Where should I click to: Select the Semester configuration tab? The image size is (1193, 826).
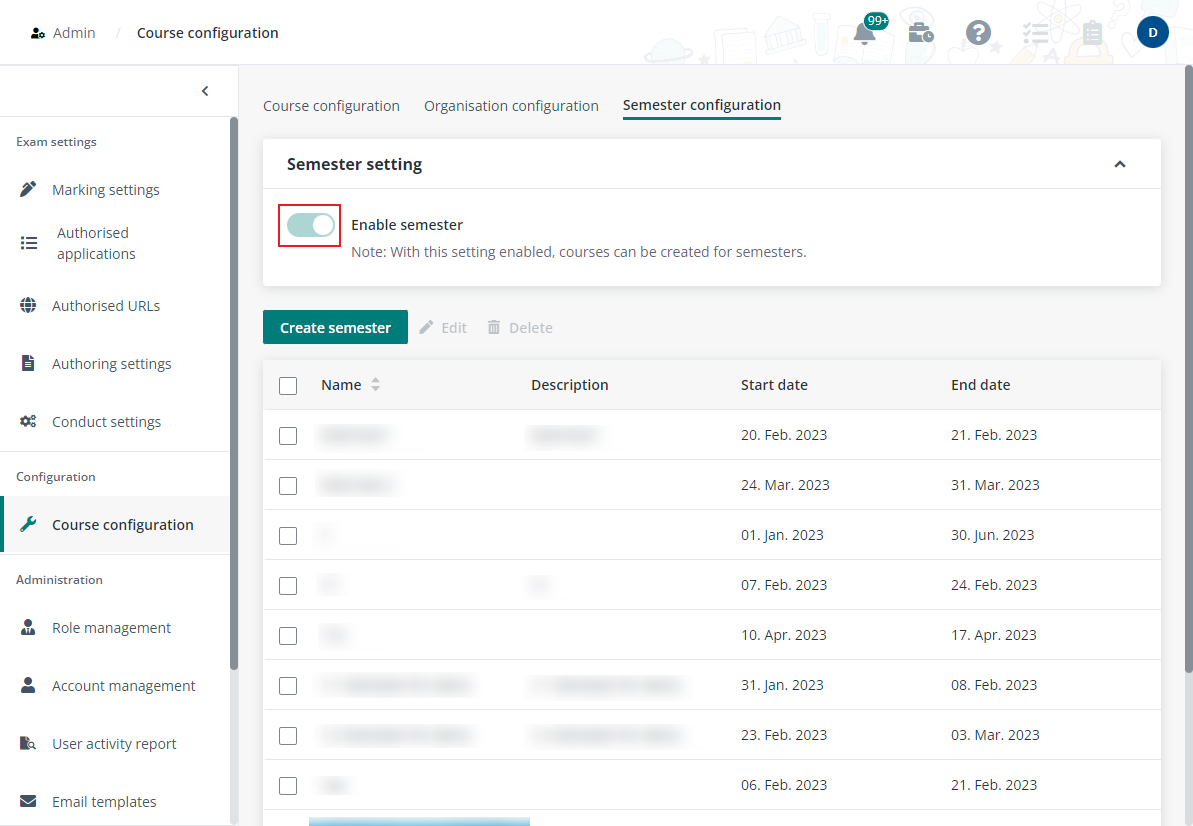coord(701,105)
